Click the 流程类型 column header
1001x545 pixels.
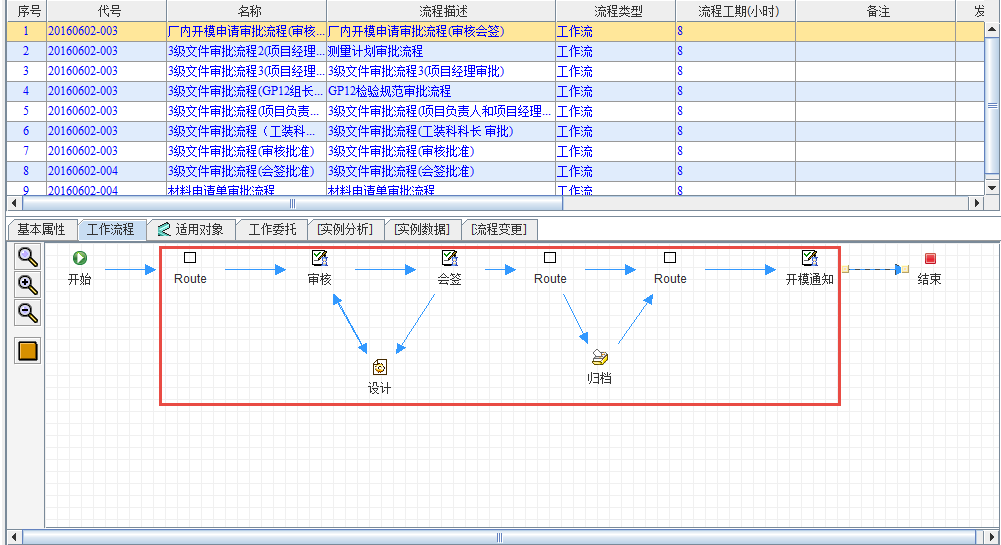coord(615,11)
